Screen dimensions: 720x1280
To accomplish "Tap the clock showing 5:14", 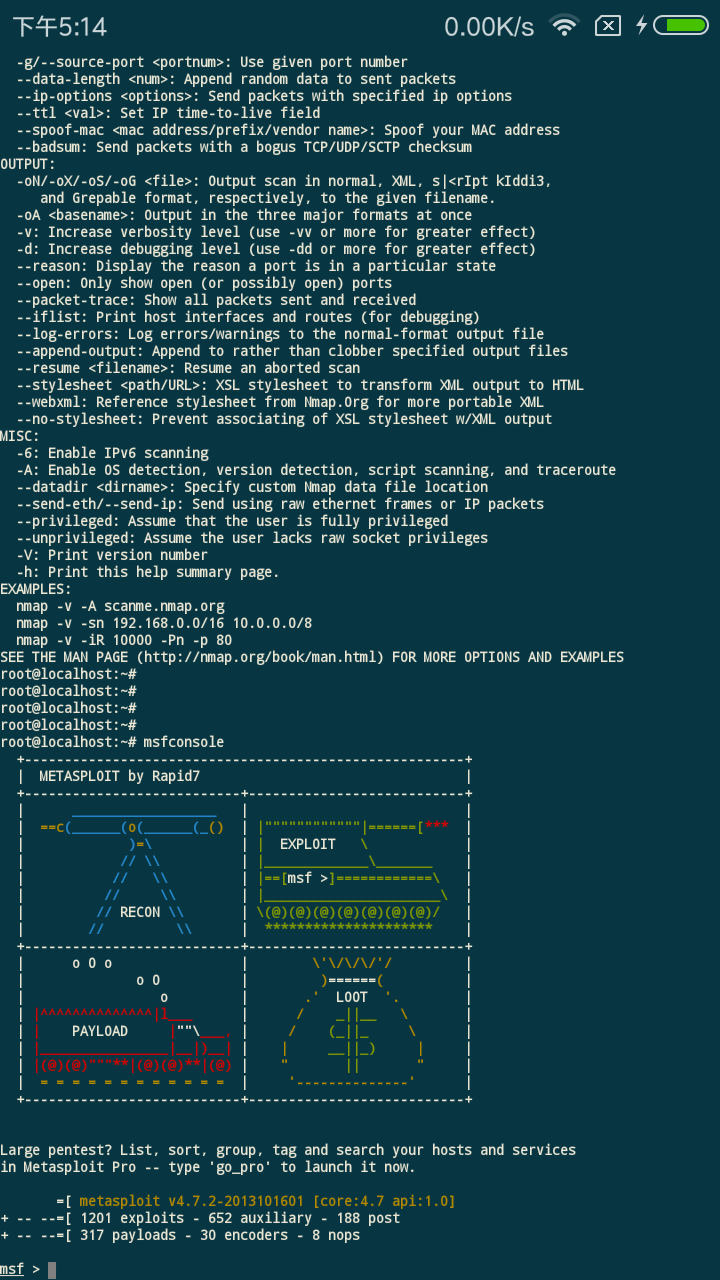I will (x=59, y=27).
